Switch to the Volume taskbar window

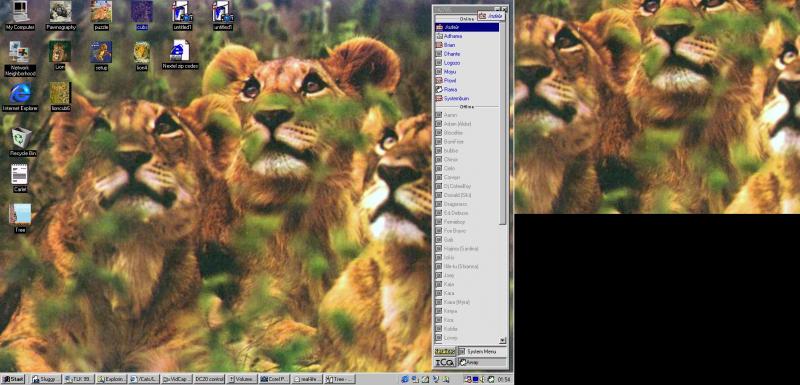tap(242, 379)
